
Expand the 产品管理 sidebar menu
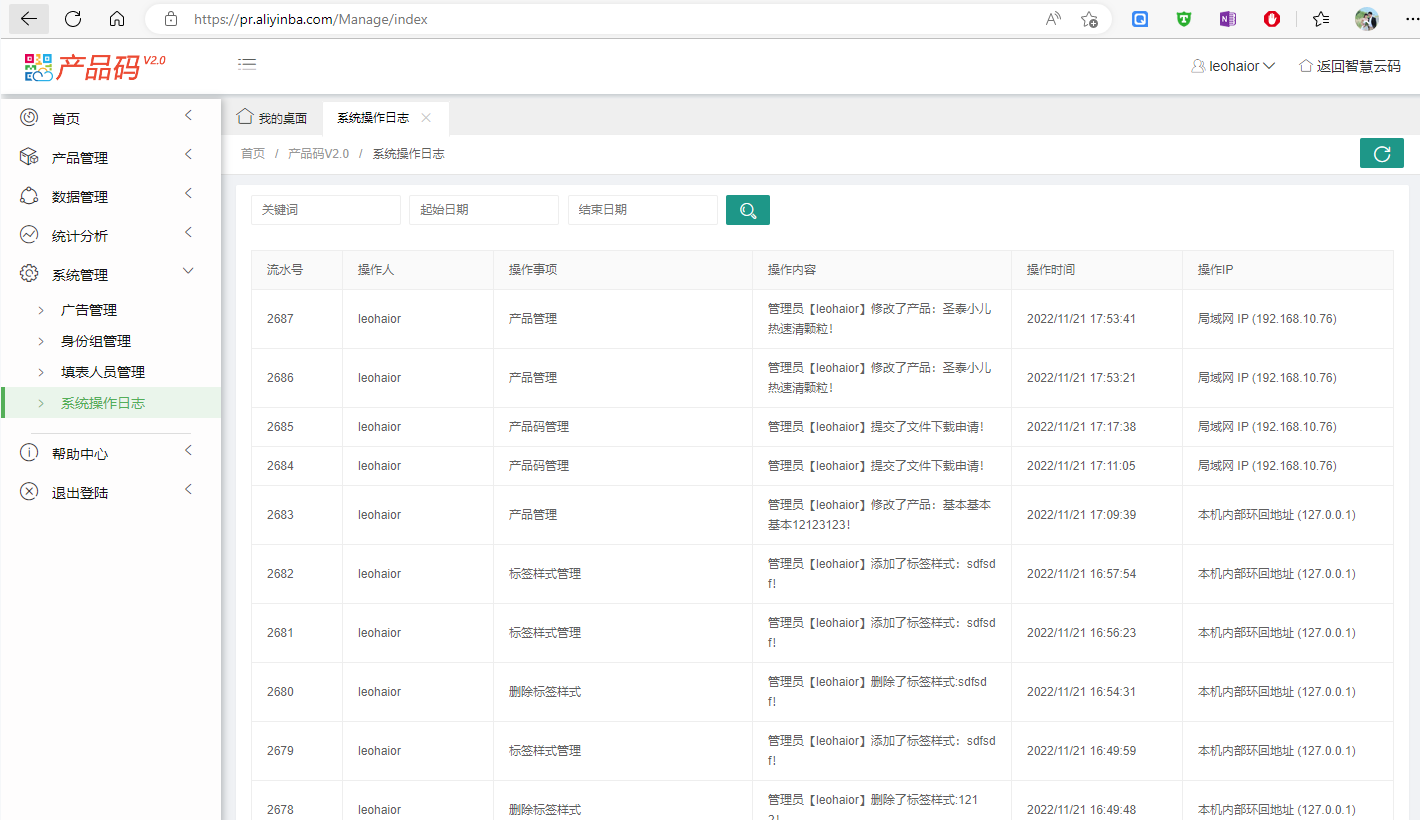pos(80,158)
